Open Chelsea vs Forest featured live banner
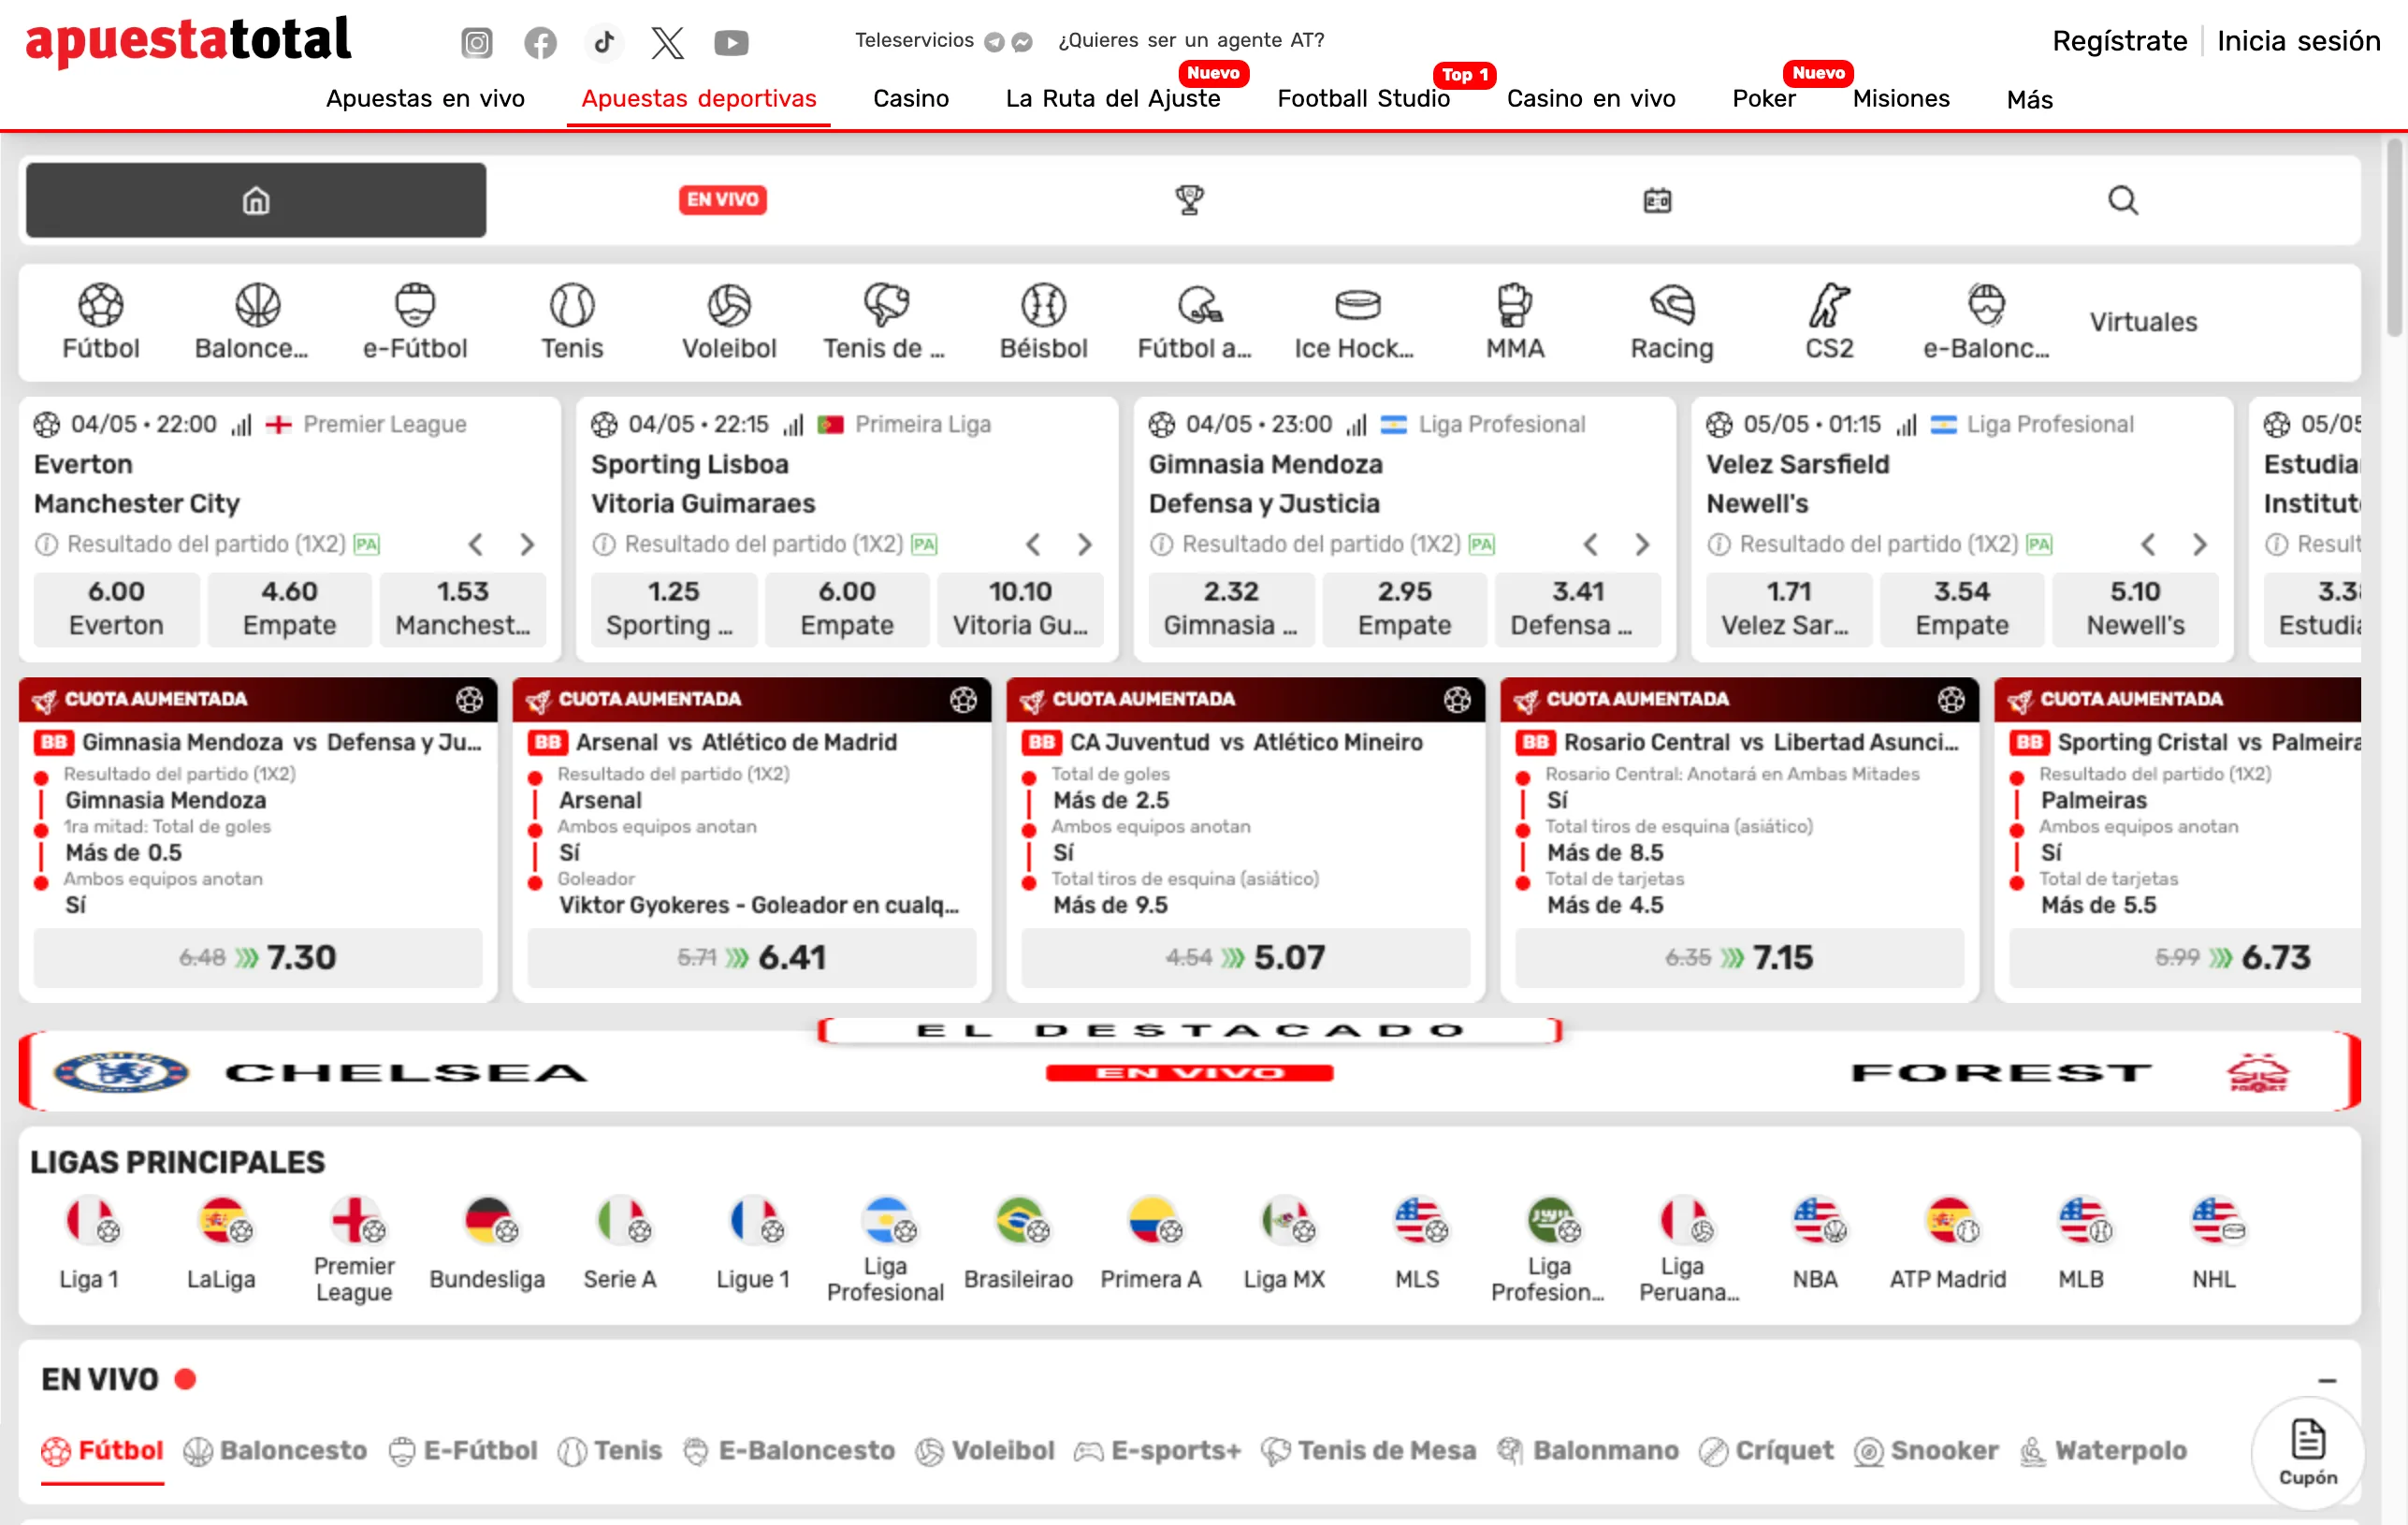Screen dimensions: 2408x1525 tap(1189, 1066)
